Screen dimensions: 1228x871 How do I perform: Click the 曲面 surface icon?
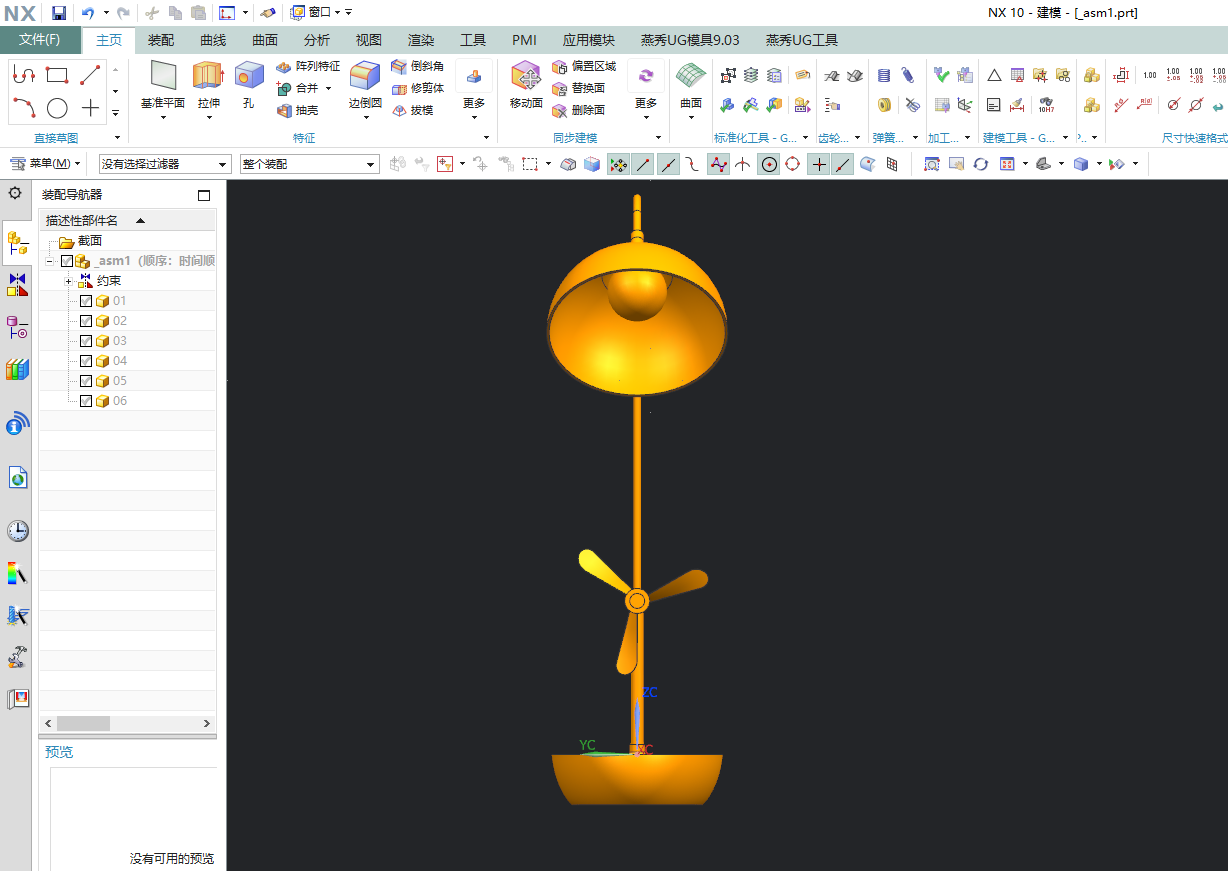691,75
